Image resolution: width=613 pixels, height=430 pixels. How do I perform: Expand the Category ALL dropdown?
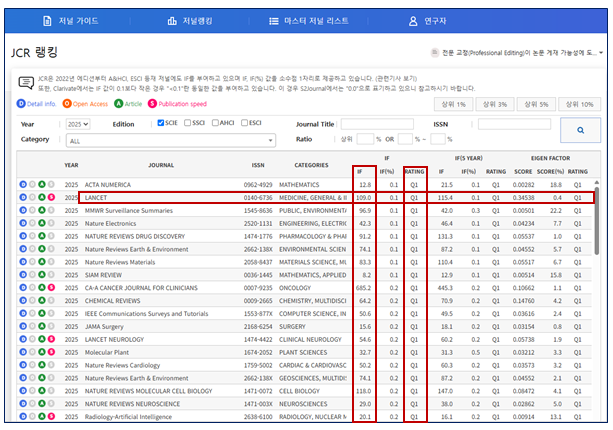tap(171, 141)
